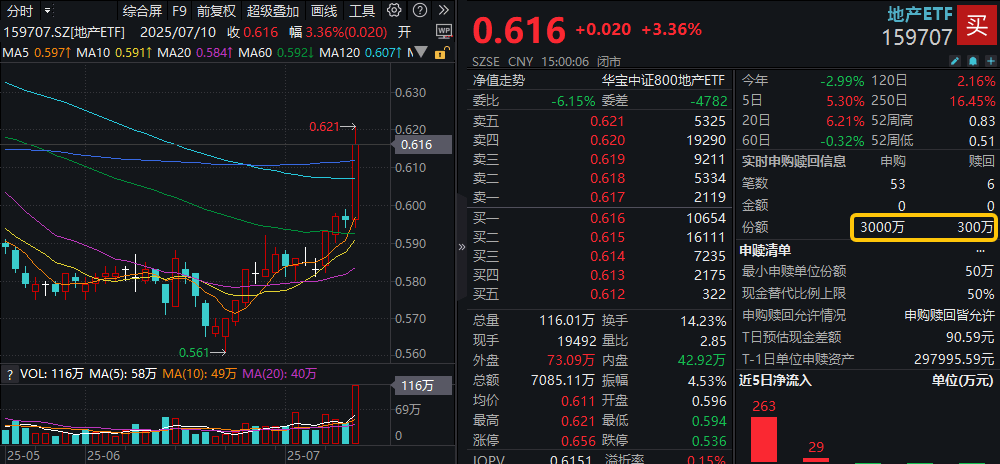
Task: Open the chart settings gear icon
Action: coord(394,10)
